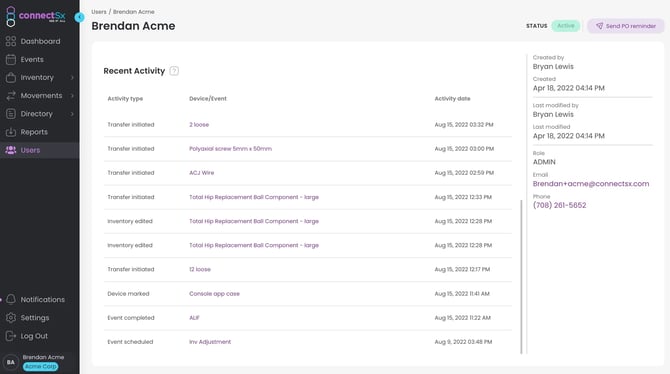Click the Aug 15, 2022 11:22 AM date
The width and height of the screenshot is (670, 374).
coord(462,318)
